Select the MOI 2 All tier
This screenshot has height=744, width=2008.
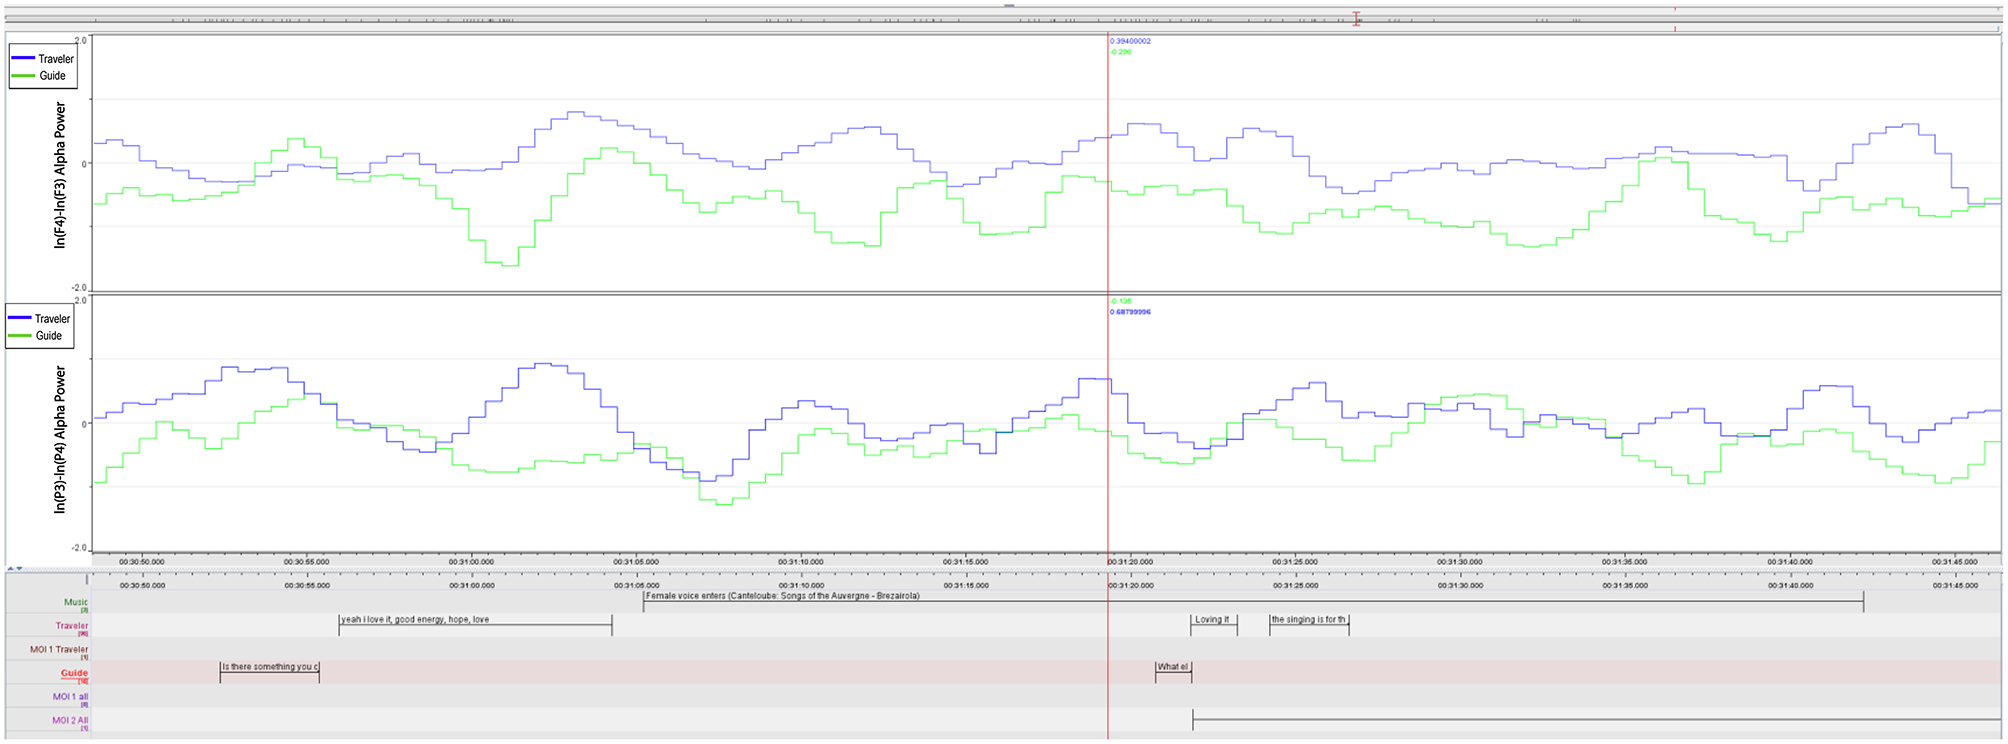70,720
